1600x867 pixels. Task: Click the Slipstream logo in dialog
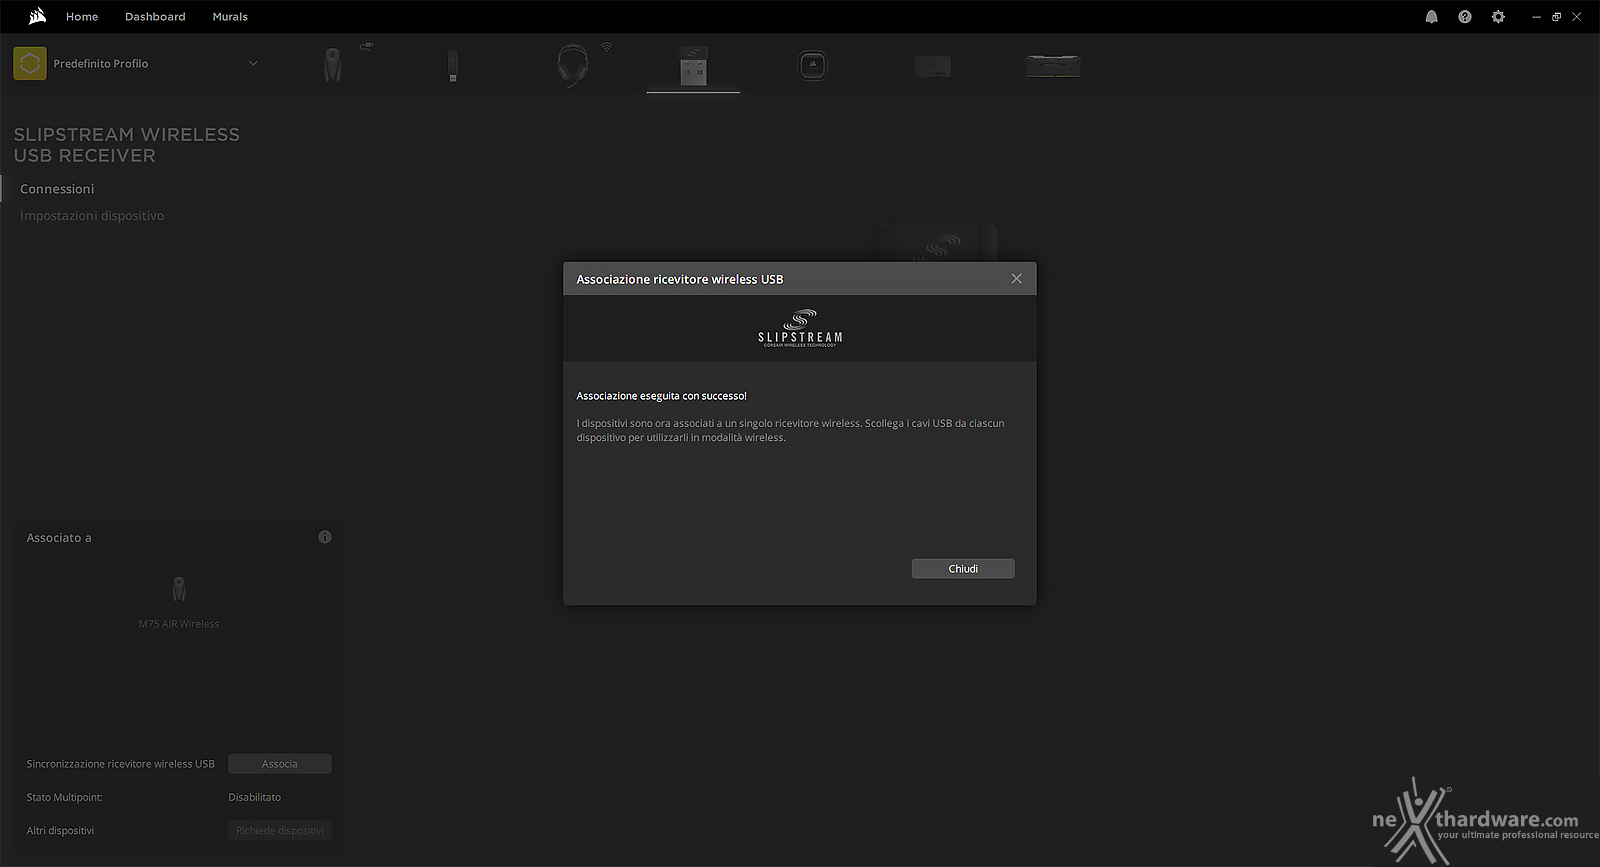coord(800,328)
